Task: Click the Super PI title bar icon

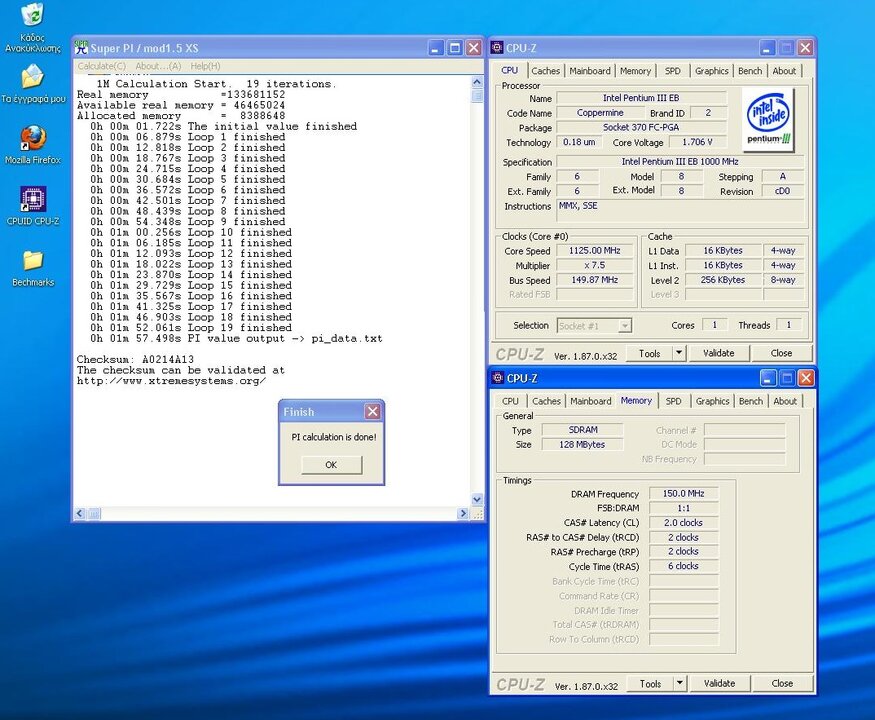Action: 81,47
